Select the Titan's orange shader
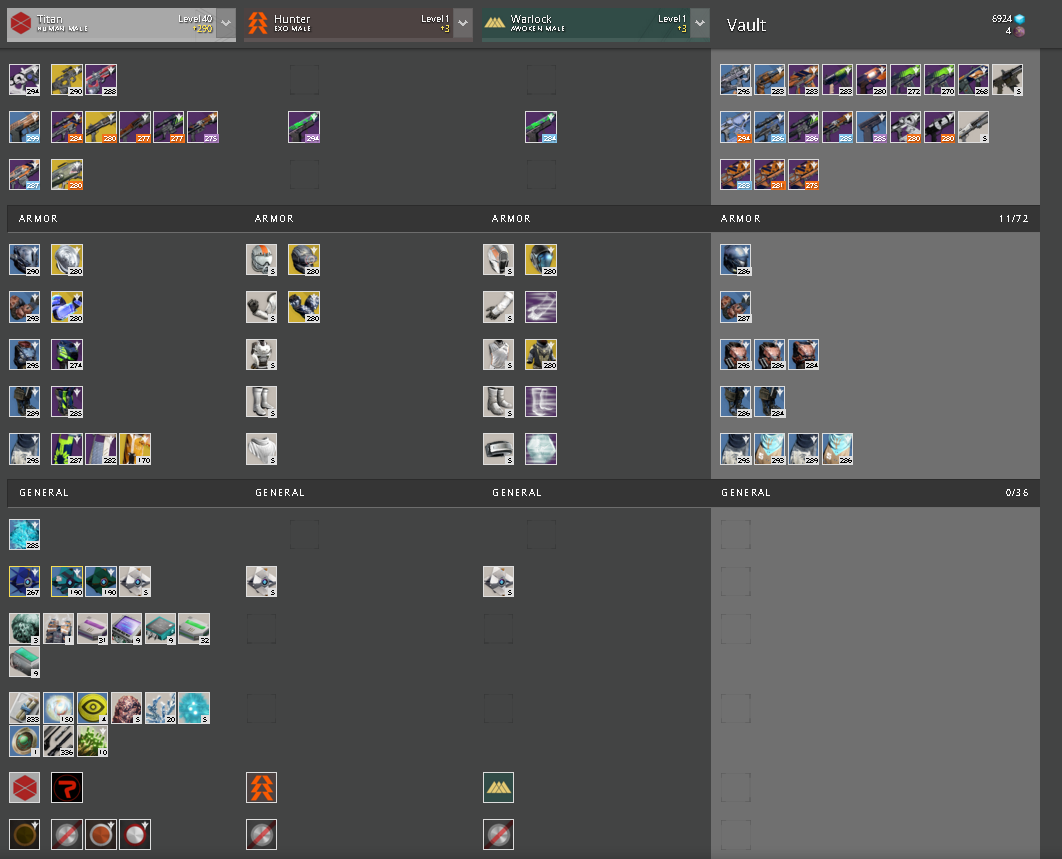 [101, 835]
